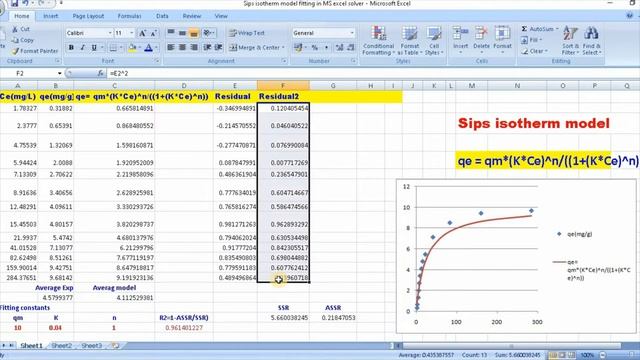
Task: Select the Sheet2 worksheet tab
Action: coord(62,345)
